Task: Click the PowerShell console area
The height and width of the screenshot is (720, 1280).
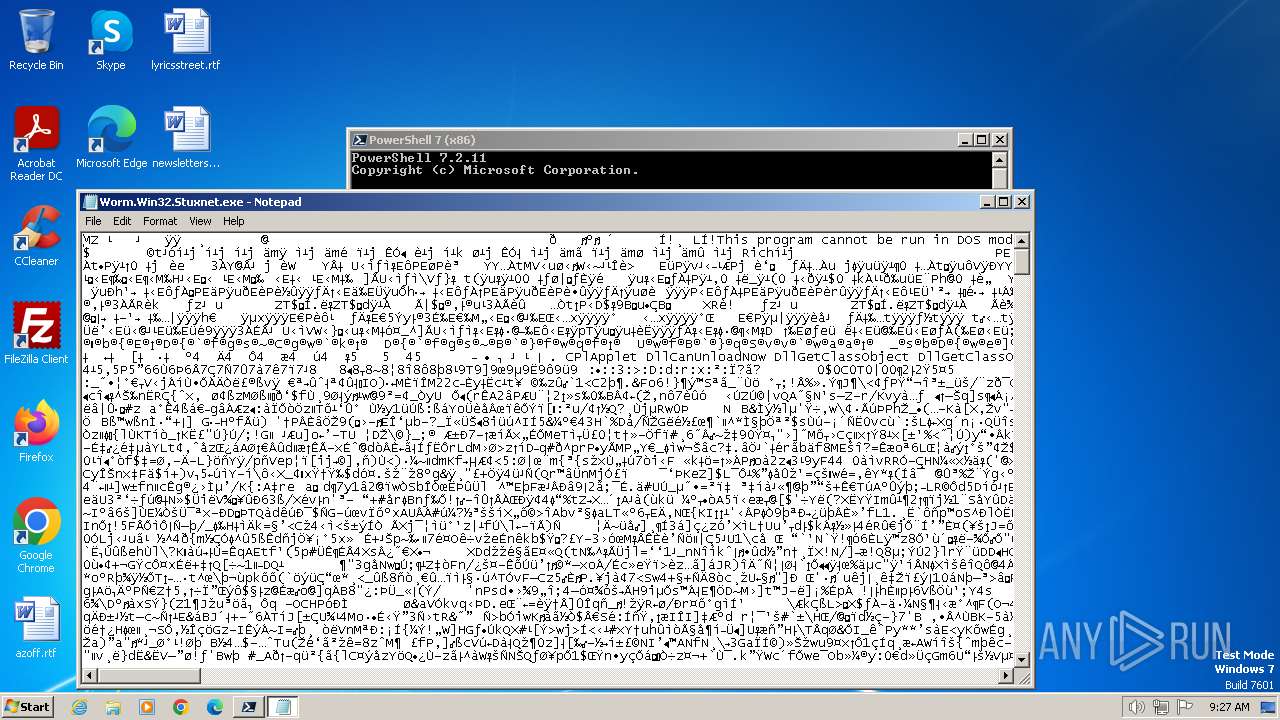Action: 670,170
